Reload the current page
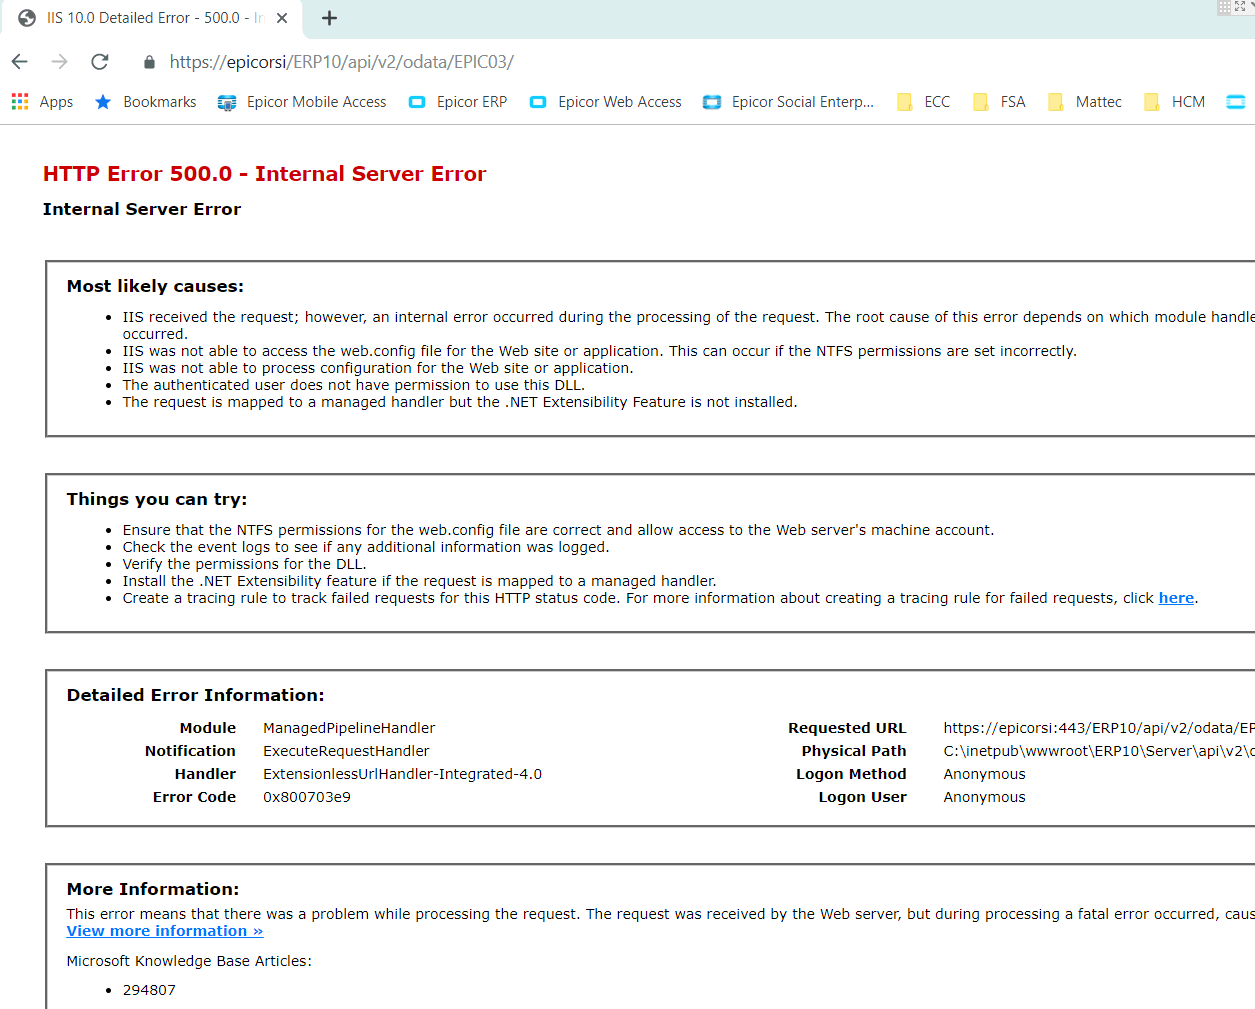The height and width of the screenshot is (1009, 1255). point(100,62)
